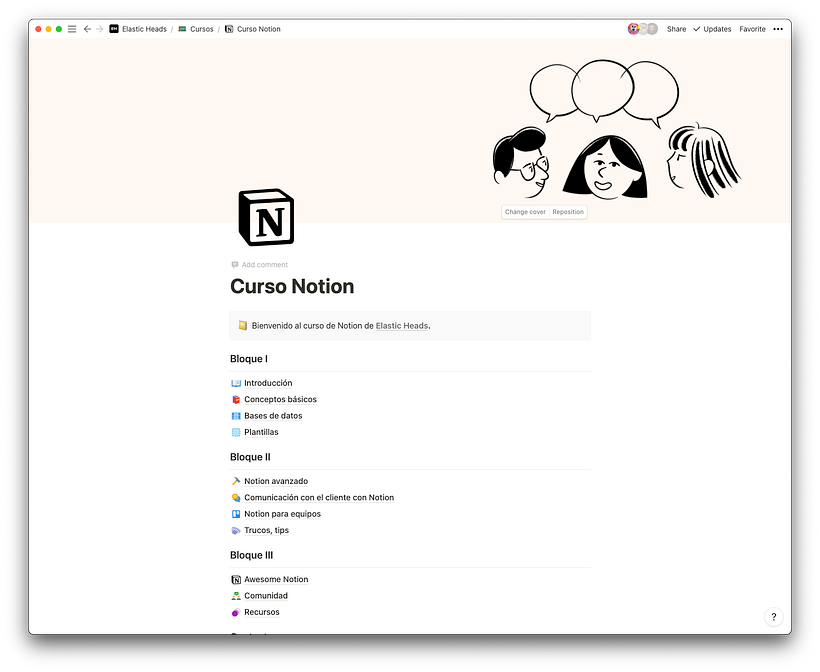This screenshot has width=820, height=672.
Task: Open Comunicación con el cliente con Notion
Action: coord(319,498)
